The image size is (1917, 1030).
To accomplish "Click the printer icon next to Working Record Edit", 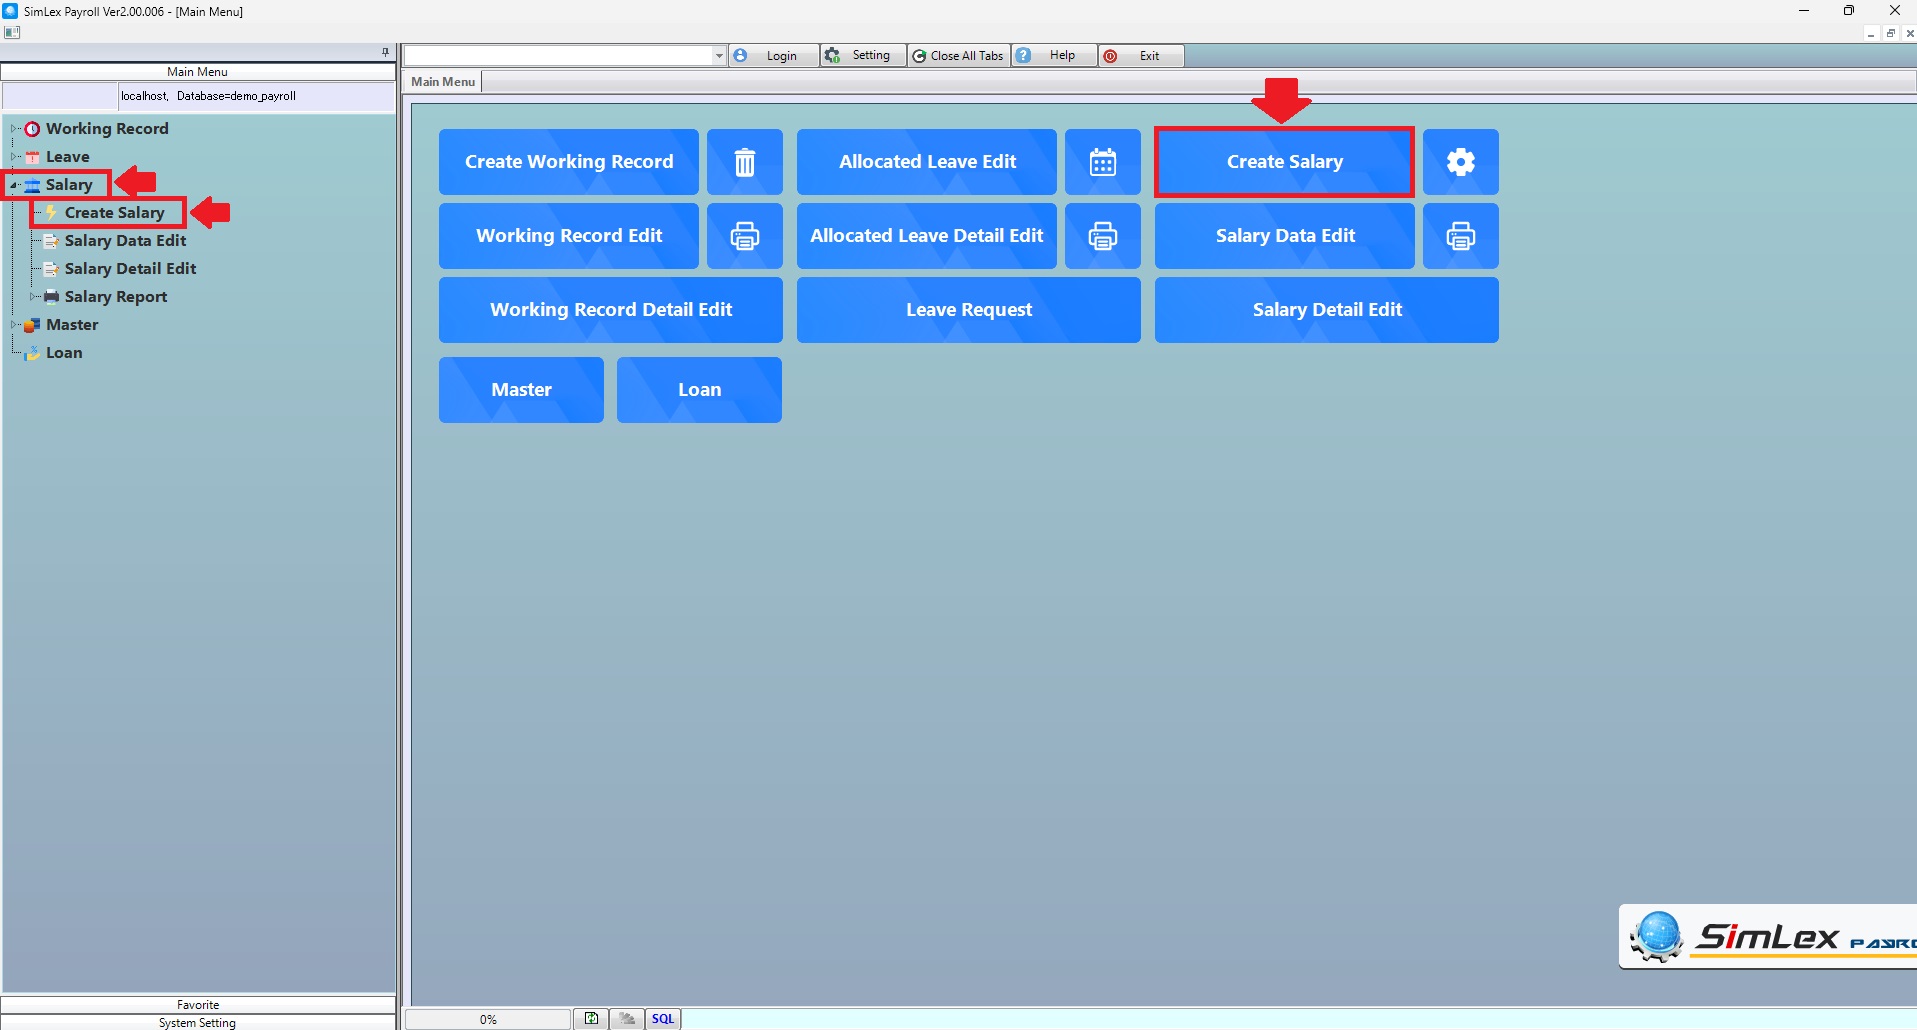I will (x=744, y=236).
